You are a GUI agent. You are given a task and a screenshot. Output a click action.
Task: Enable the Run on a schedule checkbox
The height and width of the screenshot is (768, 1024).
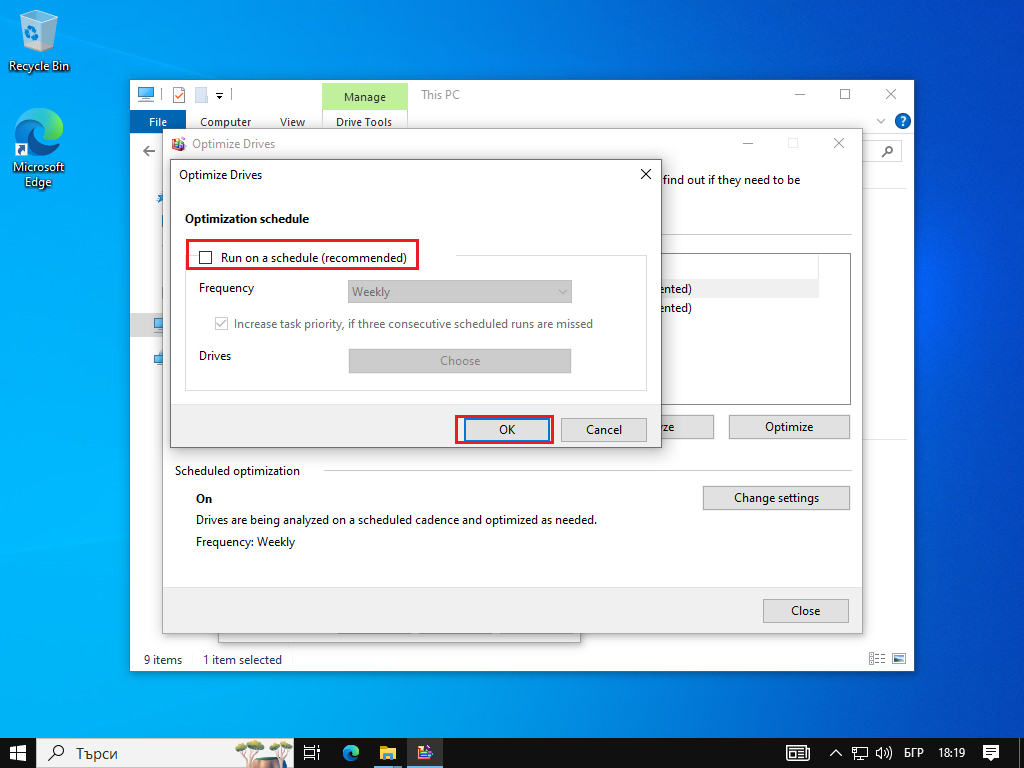(x=206, y=258)
